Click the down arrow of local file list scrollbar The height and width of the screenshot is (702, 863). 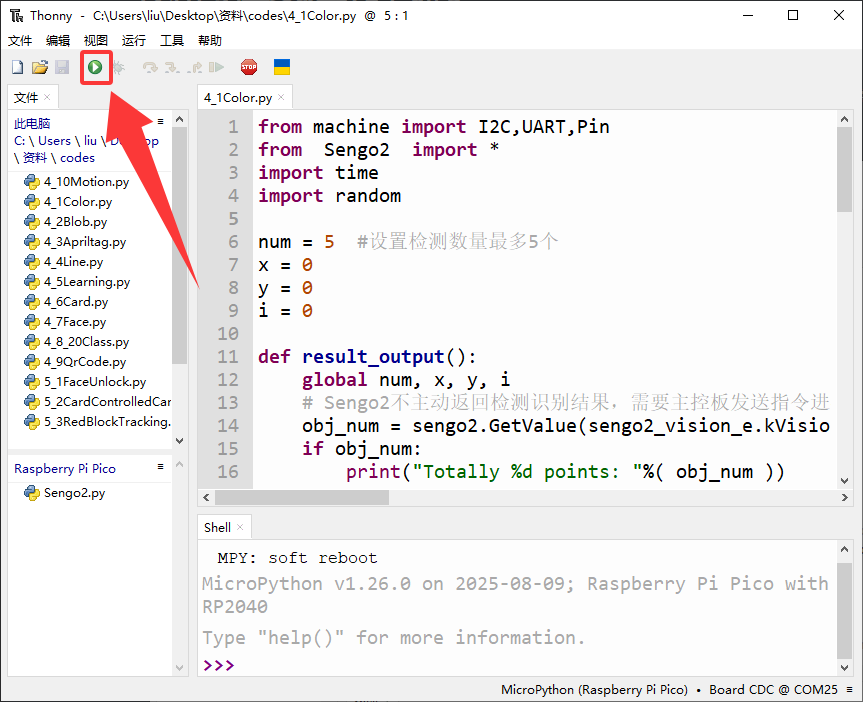pos(179,440)
